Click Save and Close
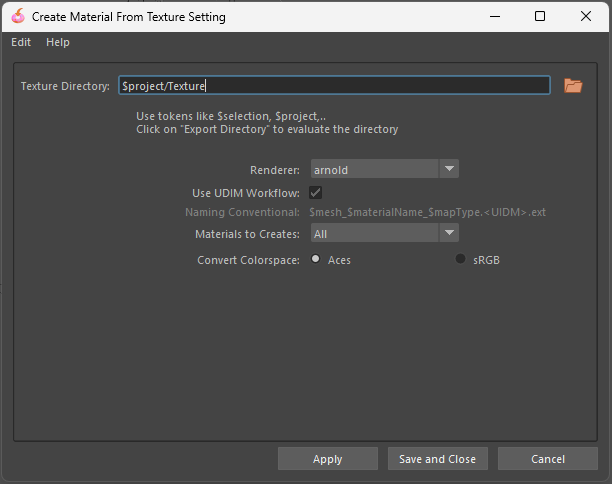 (437, 459)
